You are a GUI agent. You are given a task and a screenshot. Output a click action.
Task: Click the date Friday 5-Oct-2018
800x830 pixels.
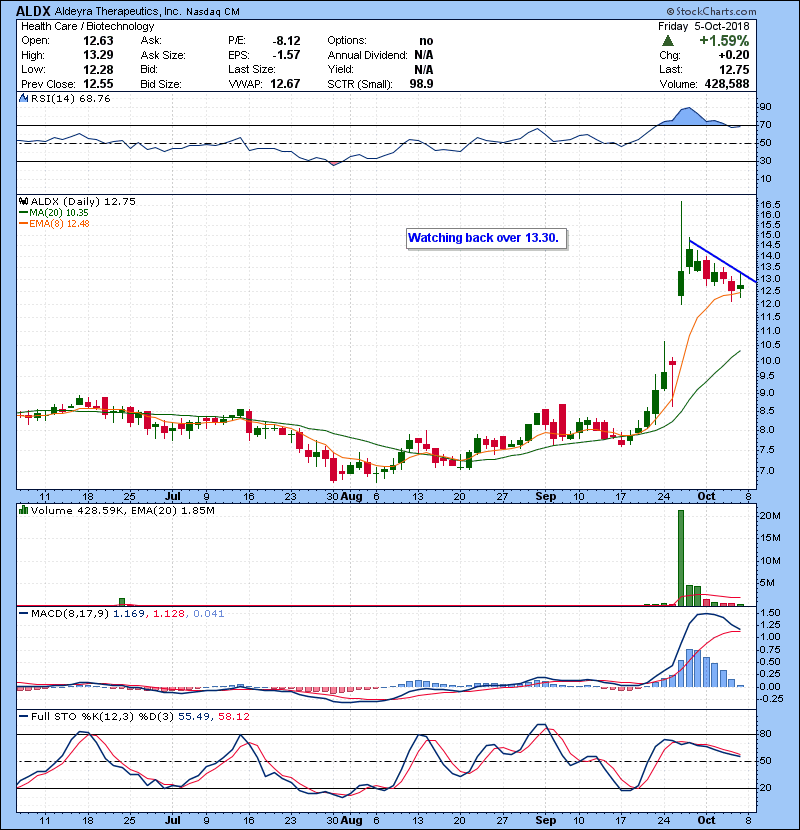tap(704, 26)
